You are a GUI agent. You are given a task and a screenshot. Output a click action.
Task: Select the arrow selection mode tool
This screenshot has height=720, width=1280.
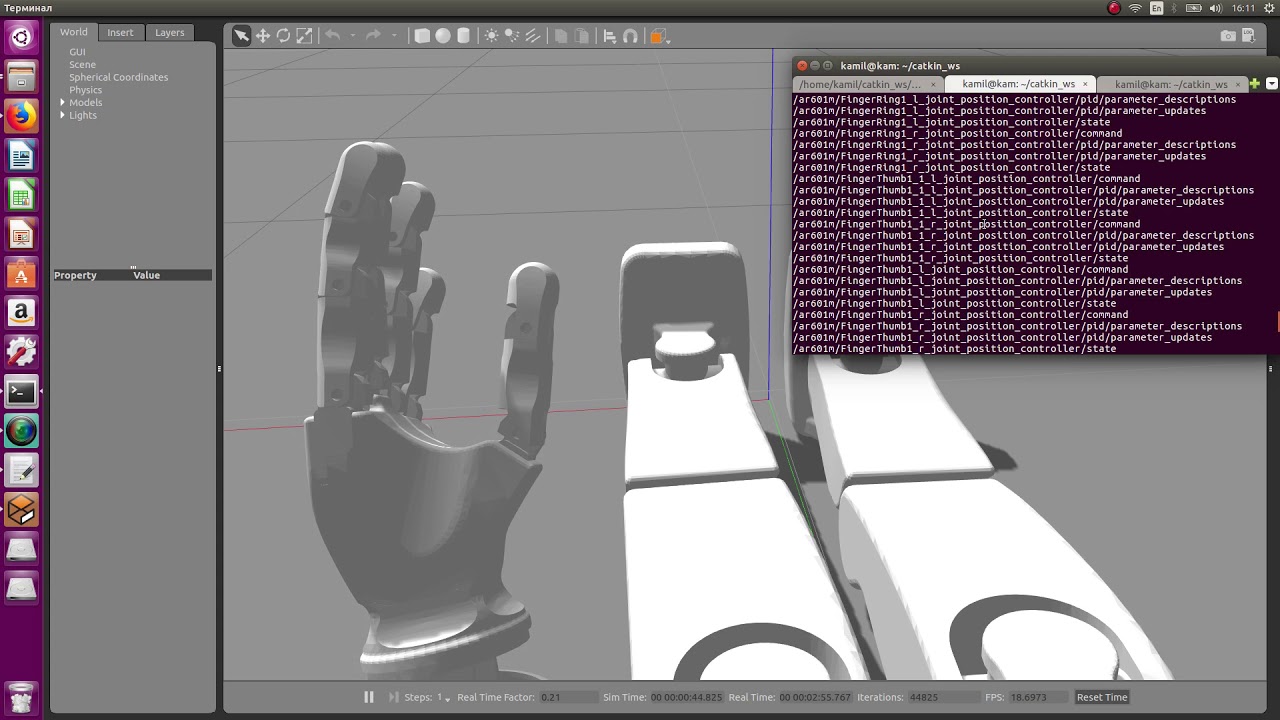pos(241,36)
